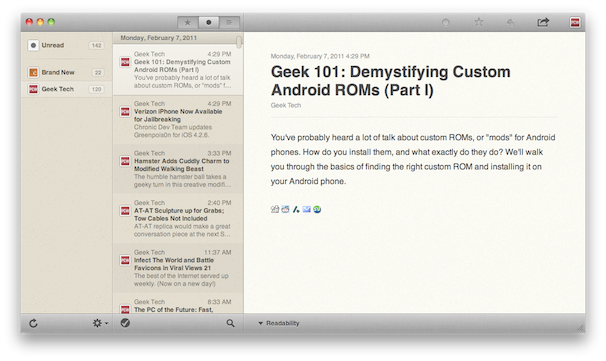
Task: Open AT-AT Sculpture up for Grabs article
Action: point(178,219)
